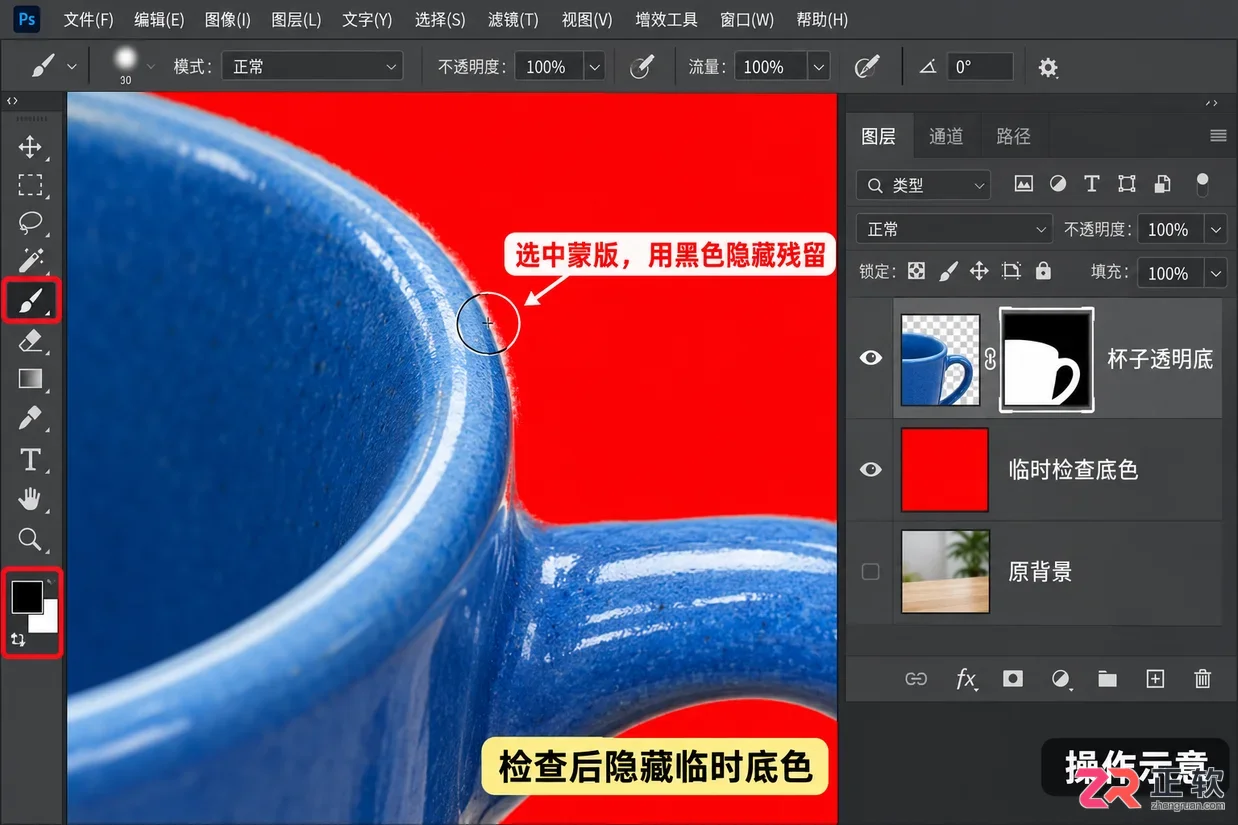1238x825 pixels.
Task: Select the Magic Wand tool
Action: click(30, 260)
